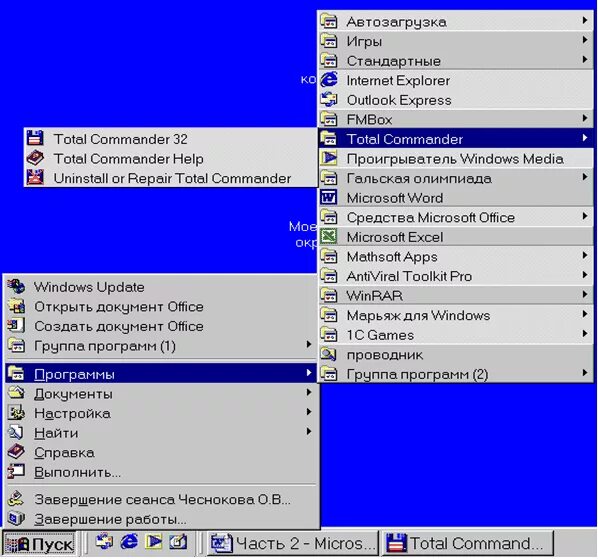
Task: Expand the Автозагрузка submenu arrow
Action: [x=585, y=20]
